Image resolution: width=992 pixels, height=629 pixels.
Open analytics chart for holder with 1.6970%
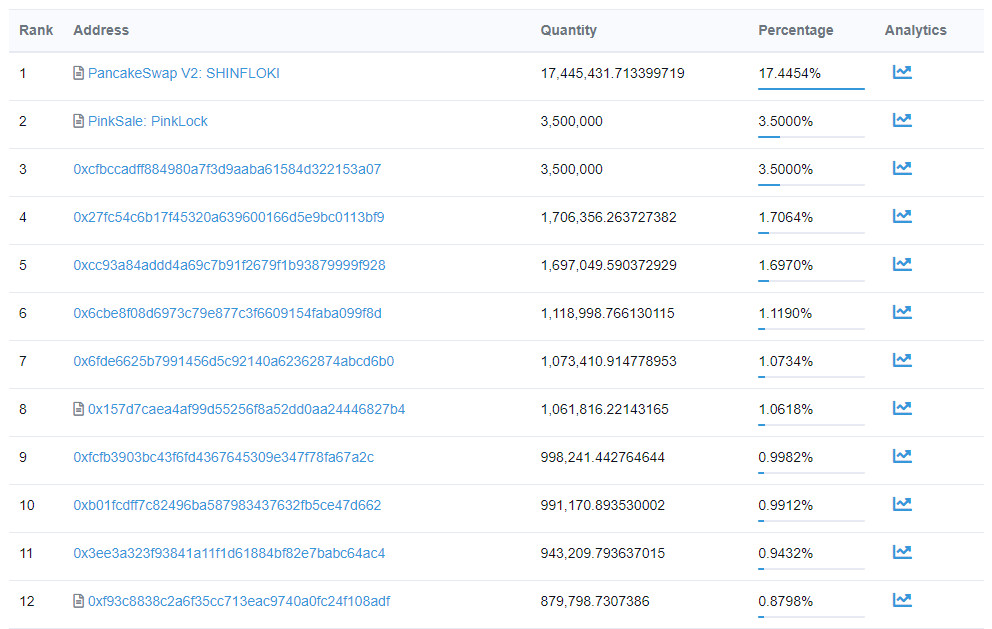click(902, 265)
